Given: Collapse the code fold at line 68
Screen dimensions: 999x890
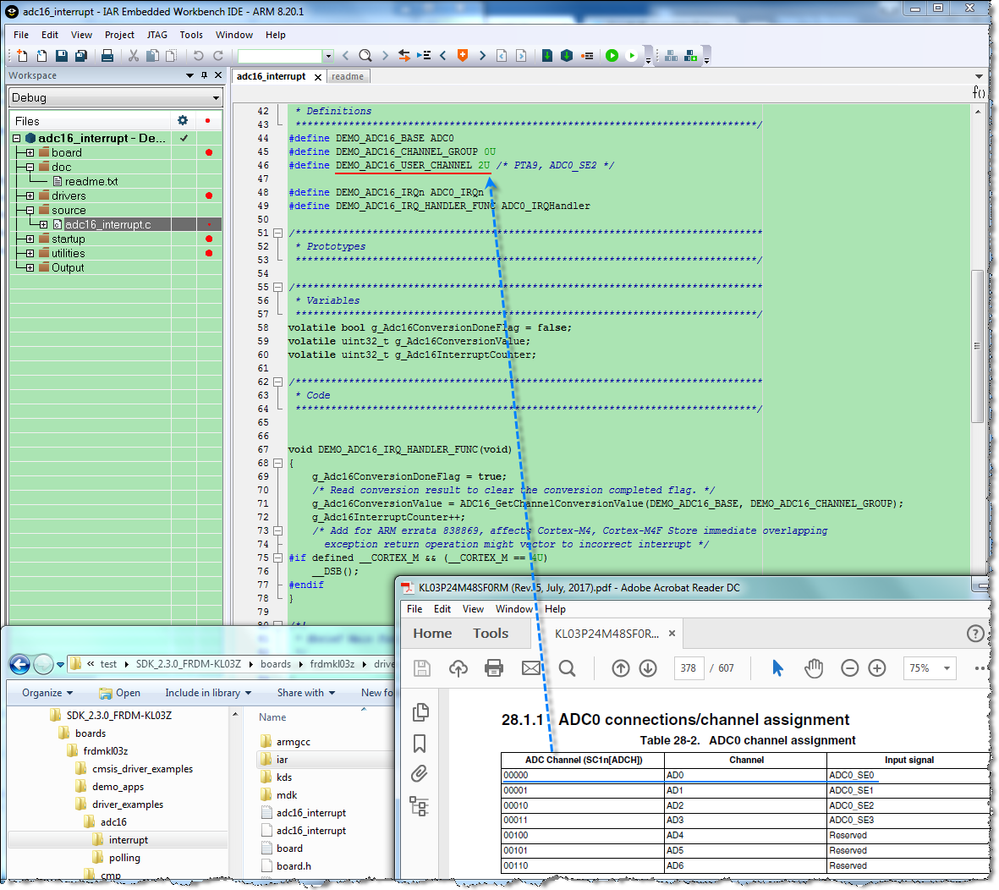Looking at the screenshot, I should (x=278, y=463).
